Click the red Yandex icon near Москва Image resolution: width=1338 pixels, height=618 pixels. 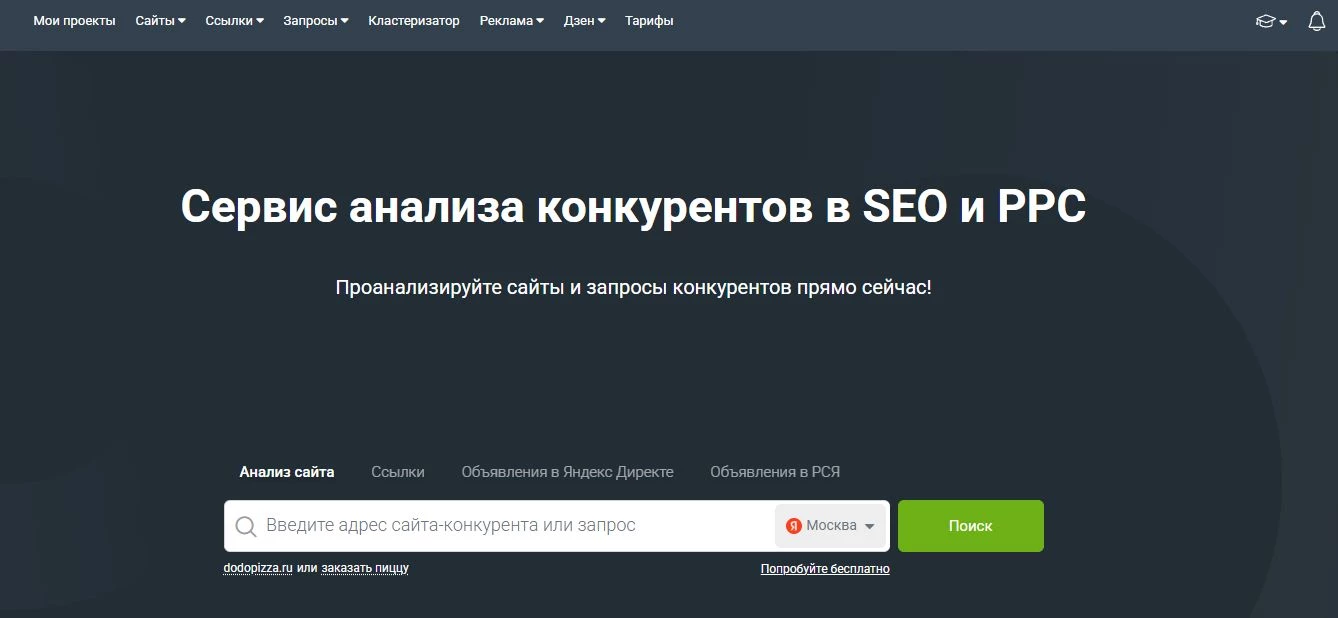click(793, 525)
